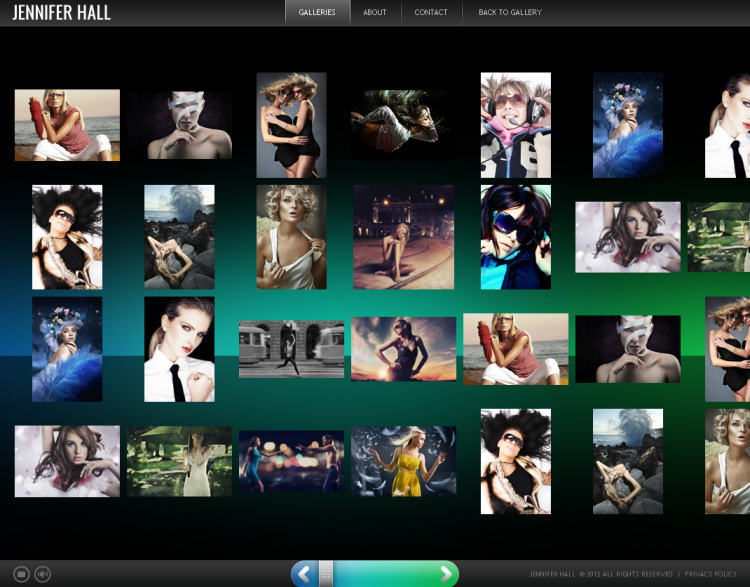Open the Privacy Policy link
Viewport: 750px width, 587px height.
click(711, 574)
